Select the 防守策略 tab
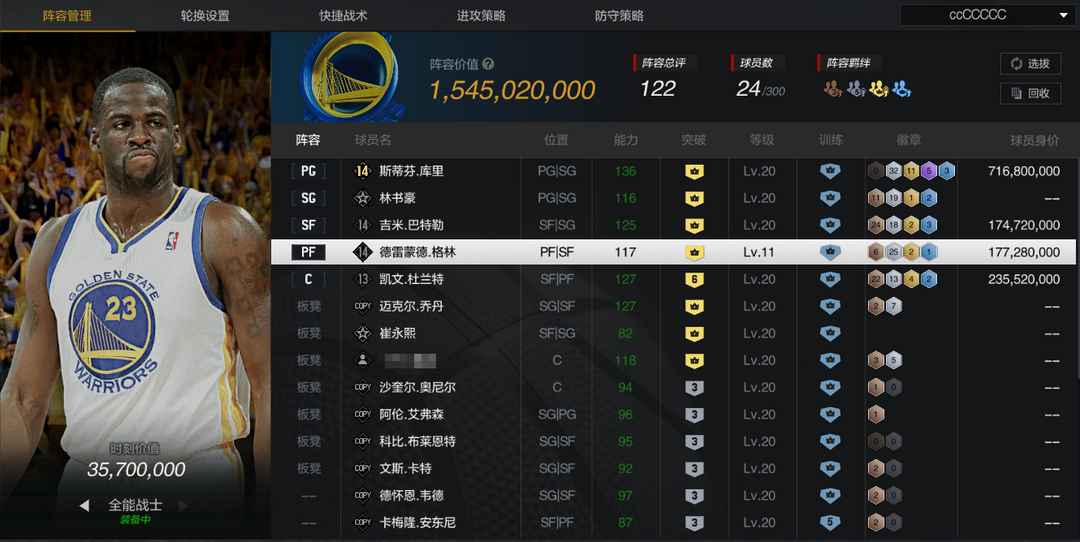The height and width of the screenshot is (542, 1080). click(619, 15)
